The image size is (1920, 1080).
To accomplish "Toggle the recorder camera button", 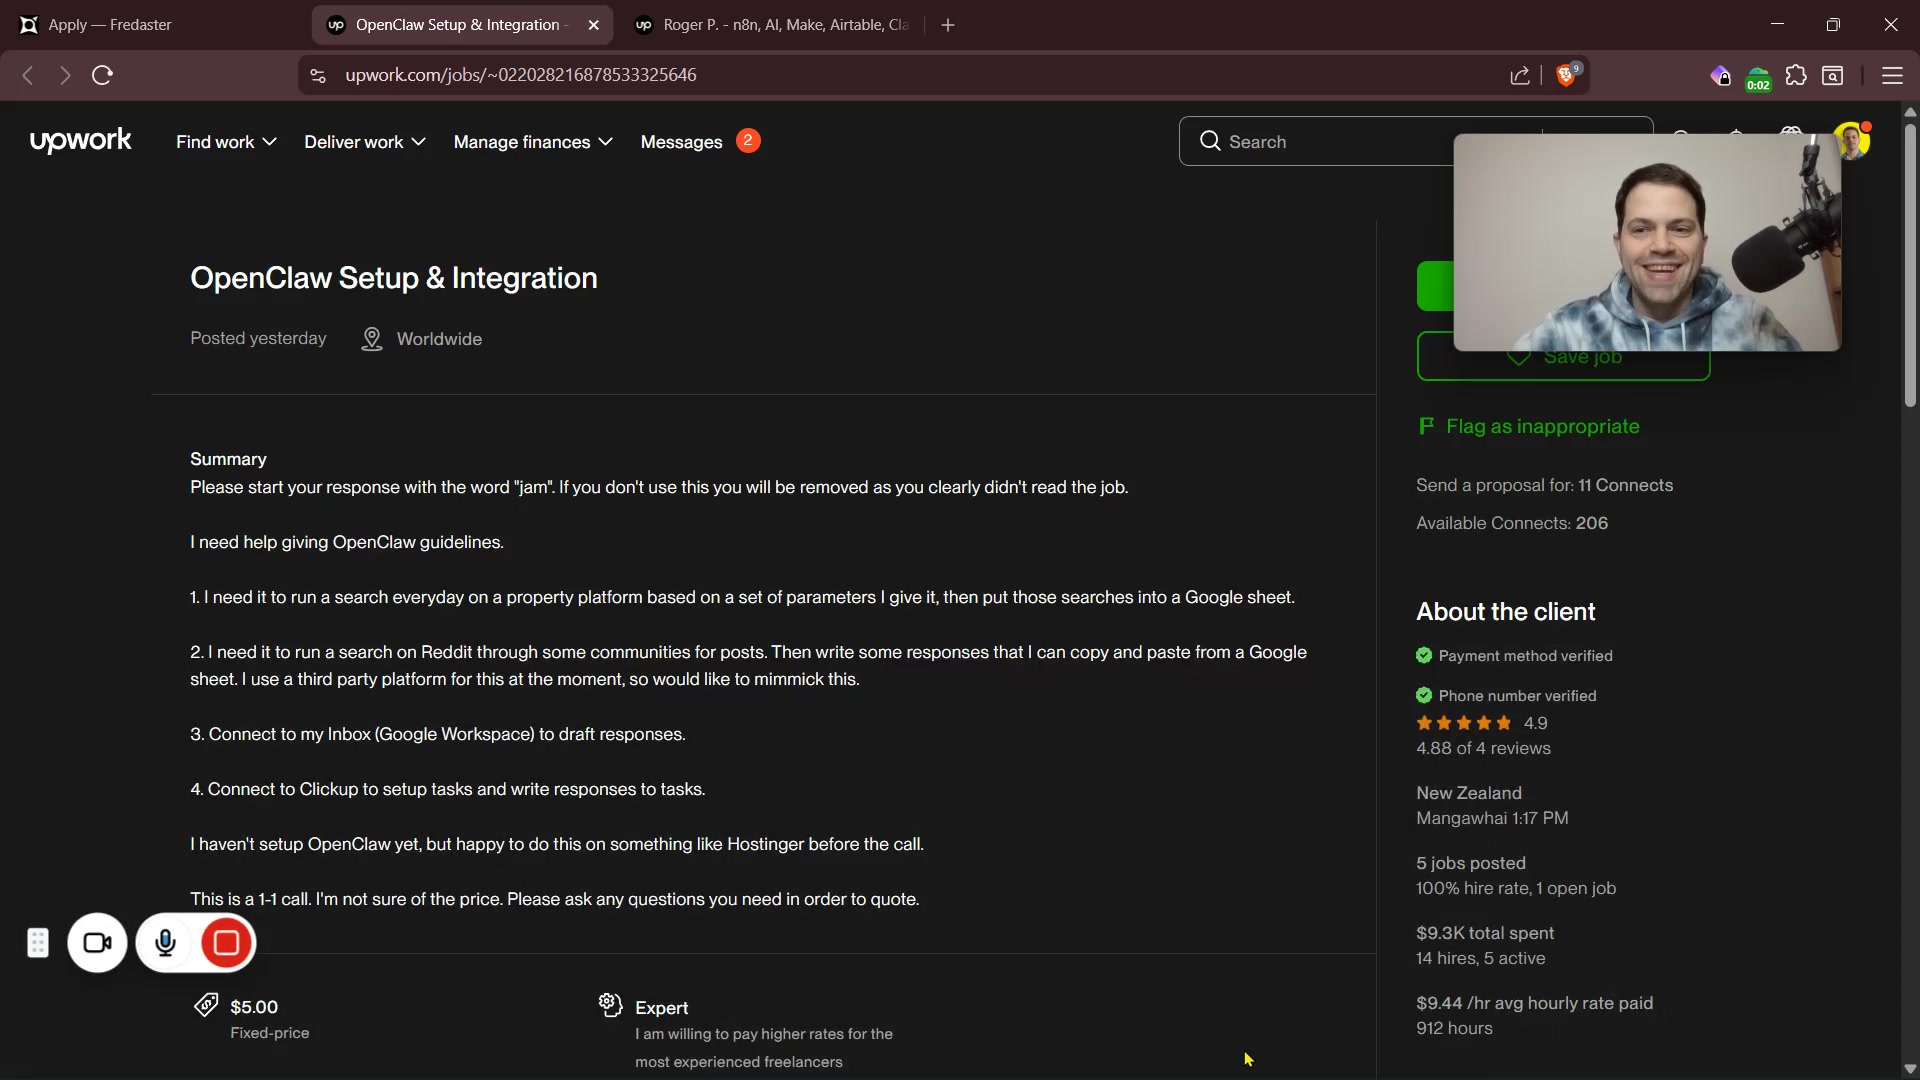I will 97,943.
